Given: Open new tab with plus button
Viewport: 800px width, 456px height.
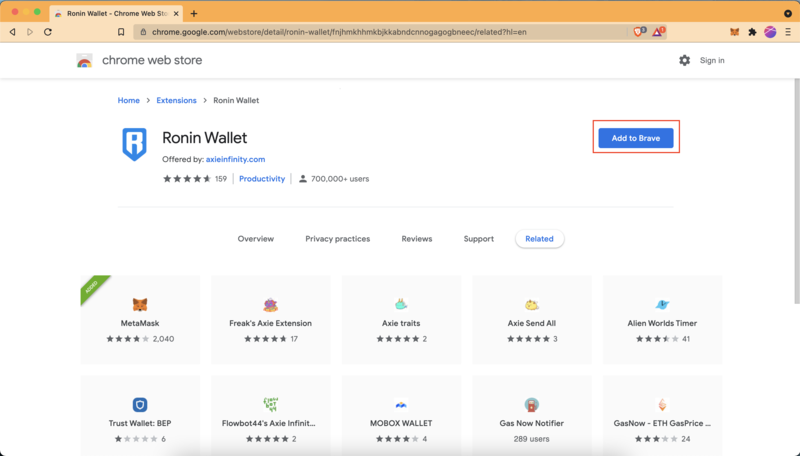Looking at the screenshot, I should 194,13.
